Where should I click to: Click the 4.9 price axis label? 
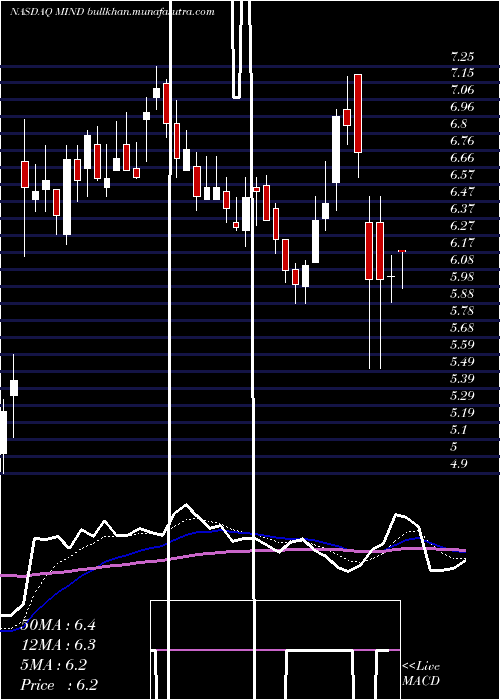[x=459, y=463]
